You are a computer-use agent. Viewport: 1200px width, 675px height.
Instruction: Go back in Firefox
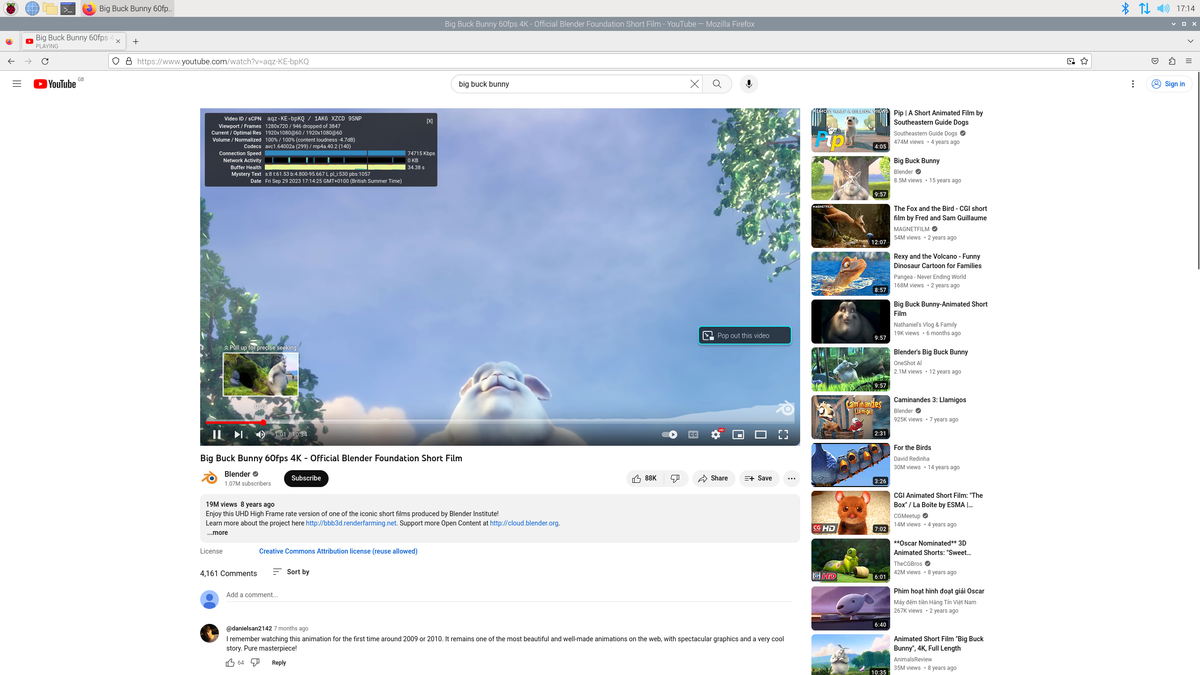pyautogui.click(x=11, y=61)
